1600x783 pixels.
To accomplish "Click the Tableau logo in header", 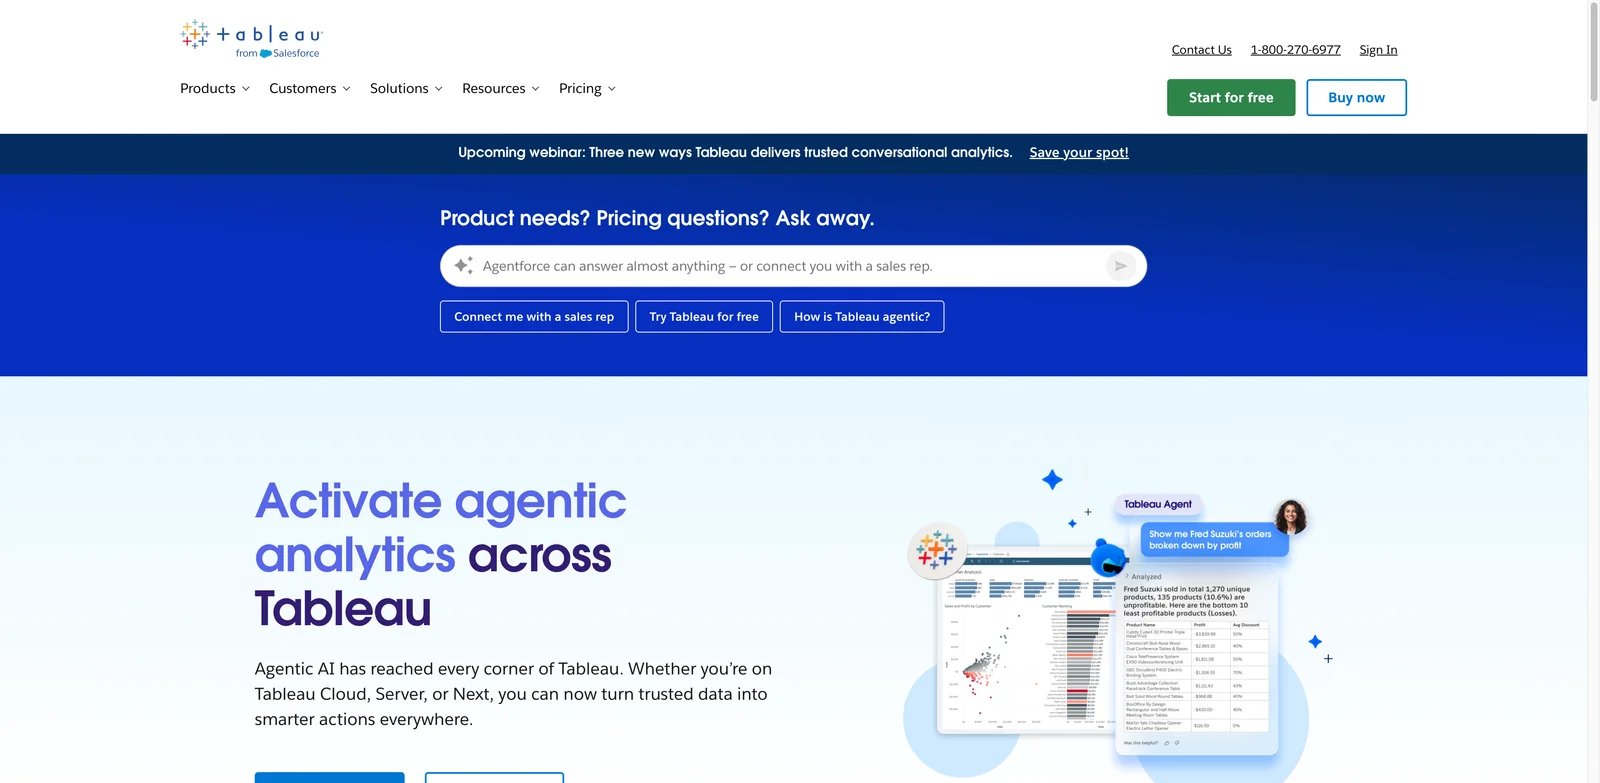I will (251, 39).
